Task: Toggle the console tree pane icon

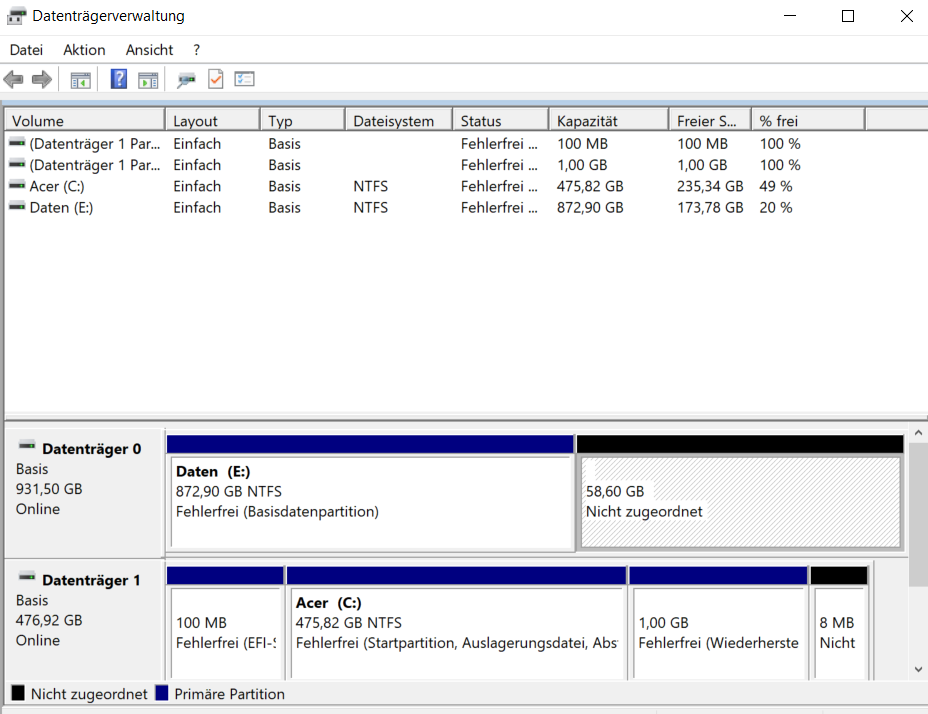Action: (x=80, y=79)
